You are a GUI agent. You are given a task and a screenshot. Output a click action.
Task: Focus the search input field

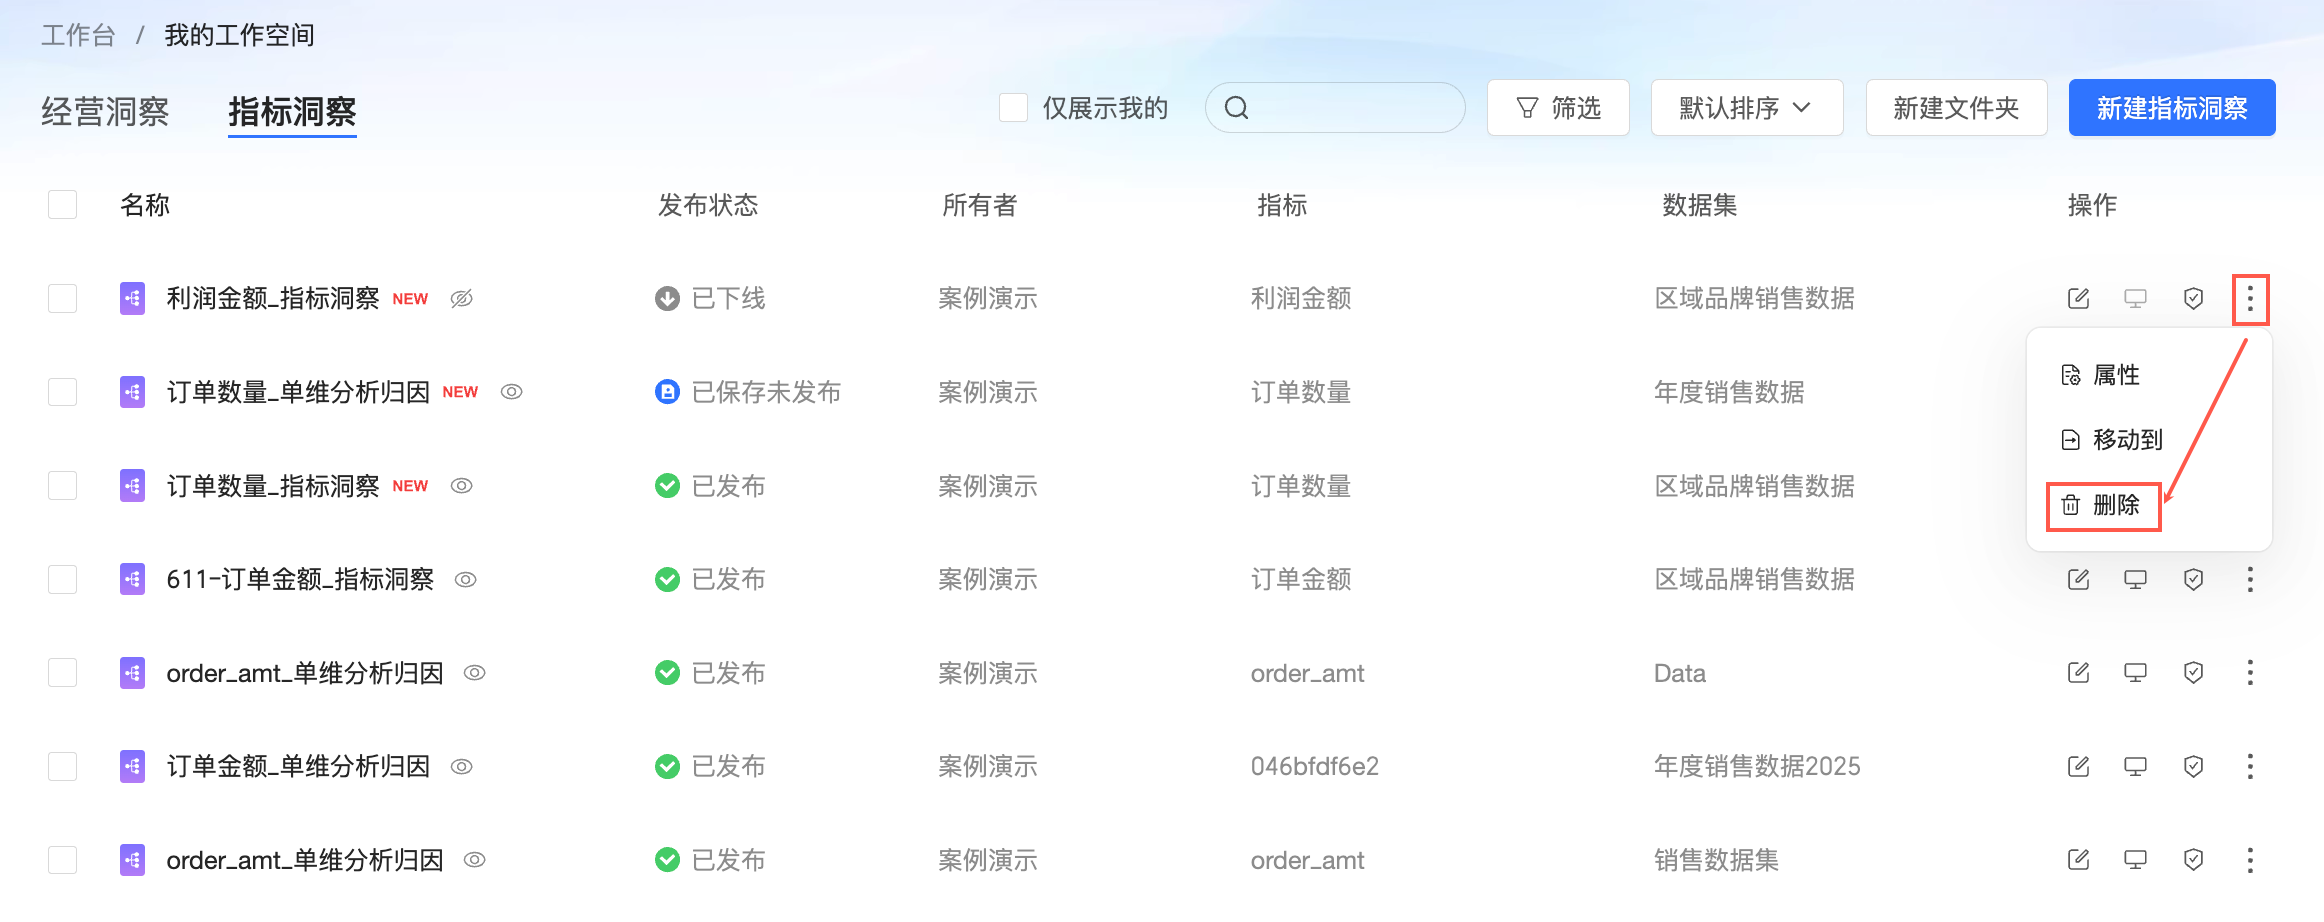1335,108
